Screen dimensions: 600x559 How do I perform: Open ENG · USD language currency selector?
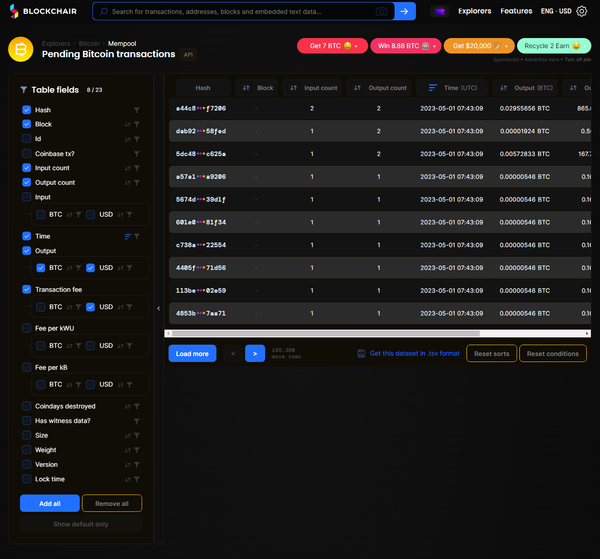click(x=556, y=11)
